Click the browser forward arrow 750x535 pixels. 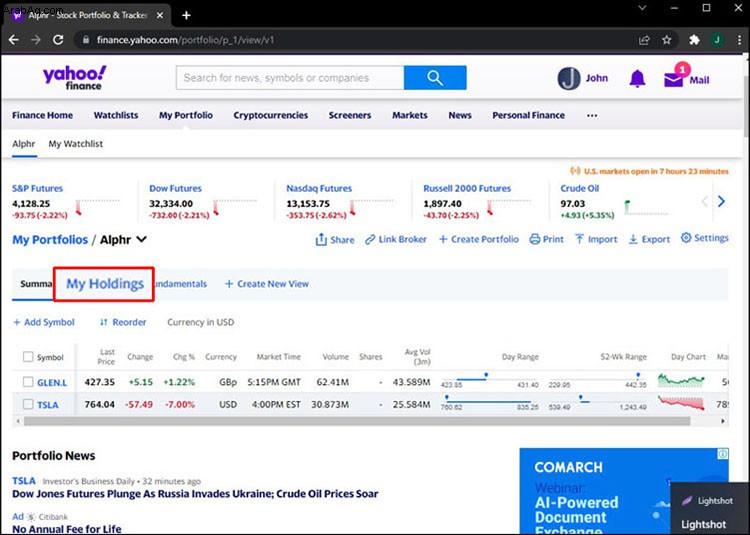(x=36, y=40)
